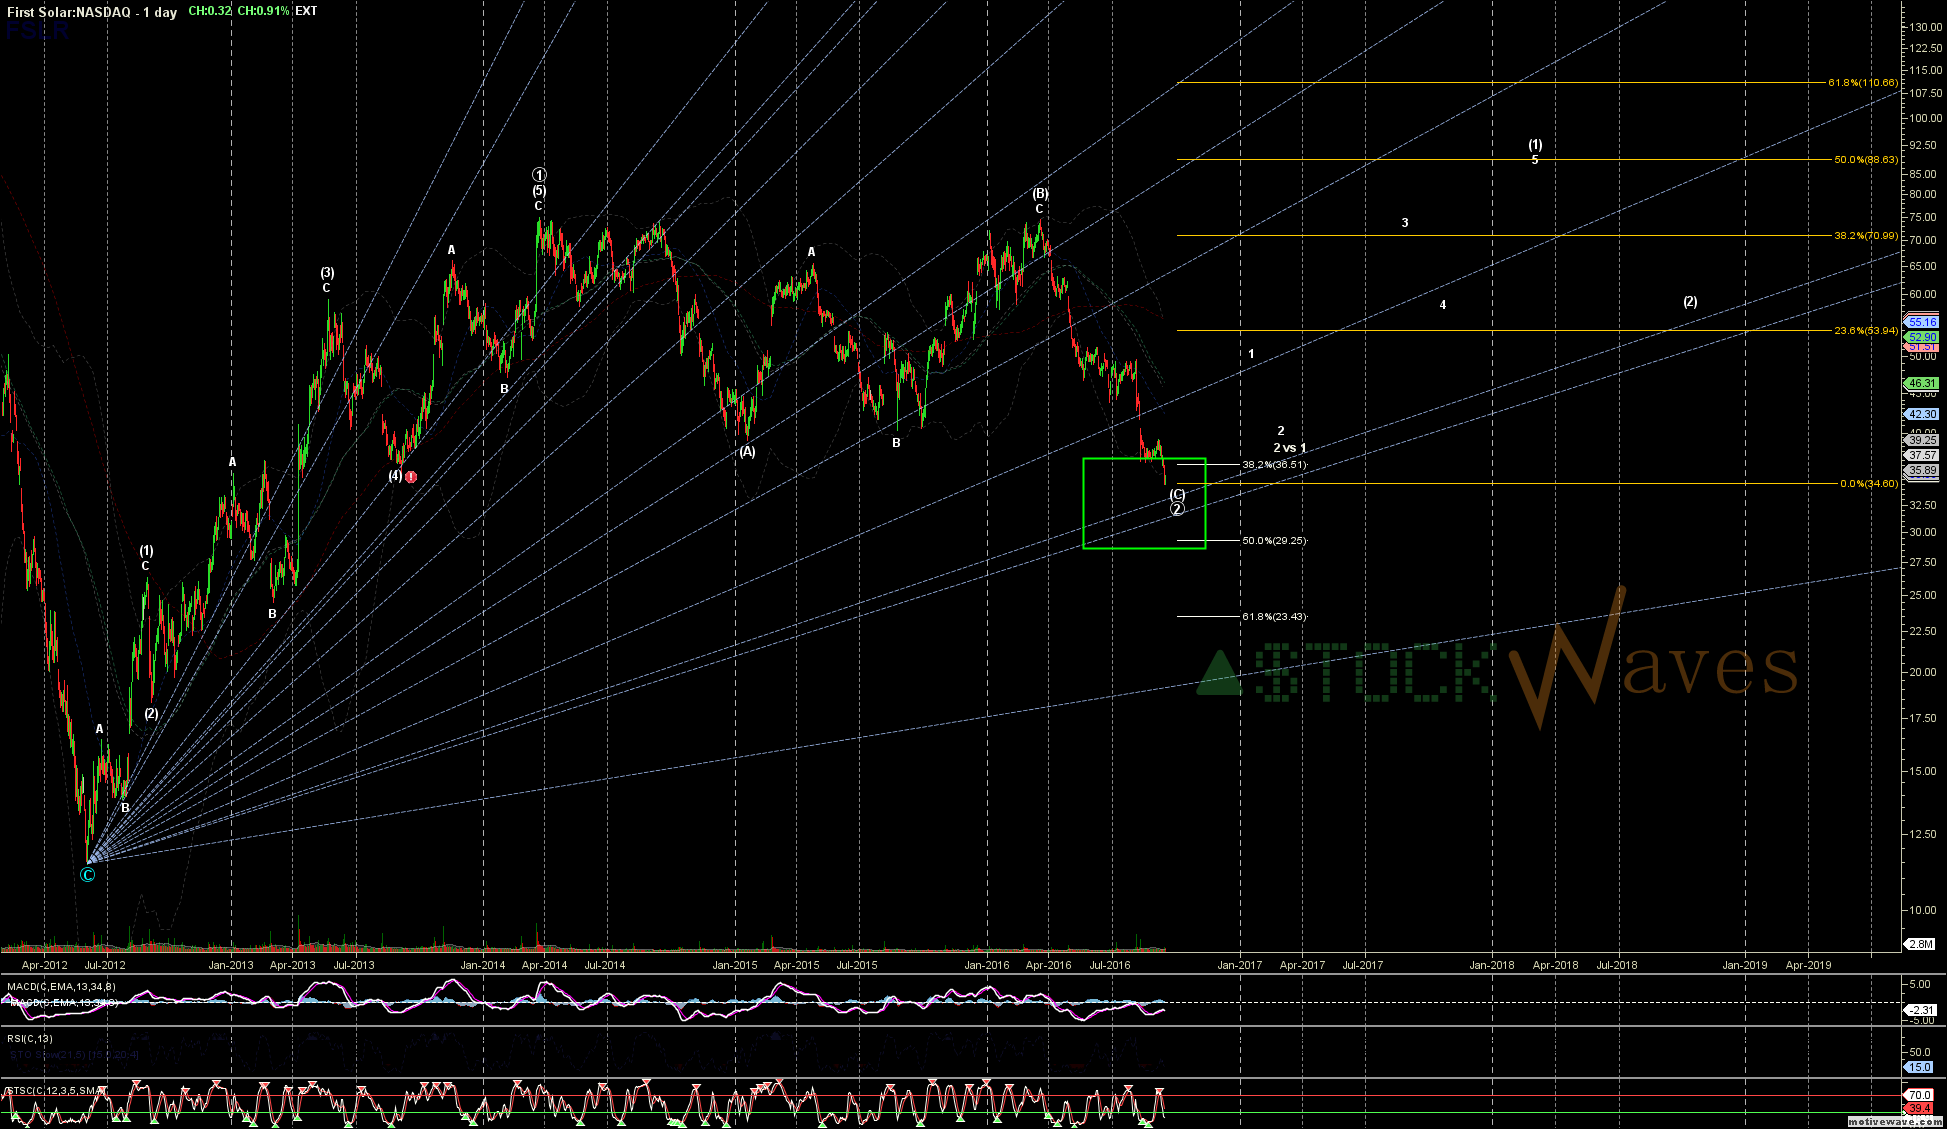1947x1129 pixels.
Task: Click the blue 42.30 price tag
Action: [x=1922, y=414]
